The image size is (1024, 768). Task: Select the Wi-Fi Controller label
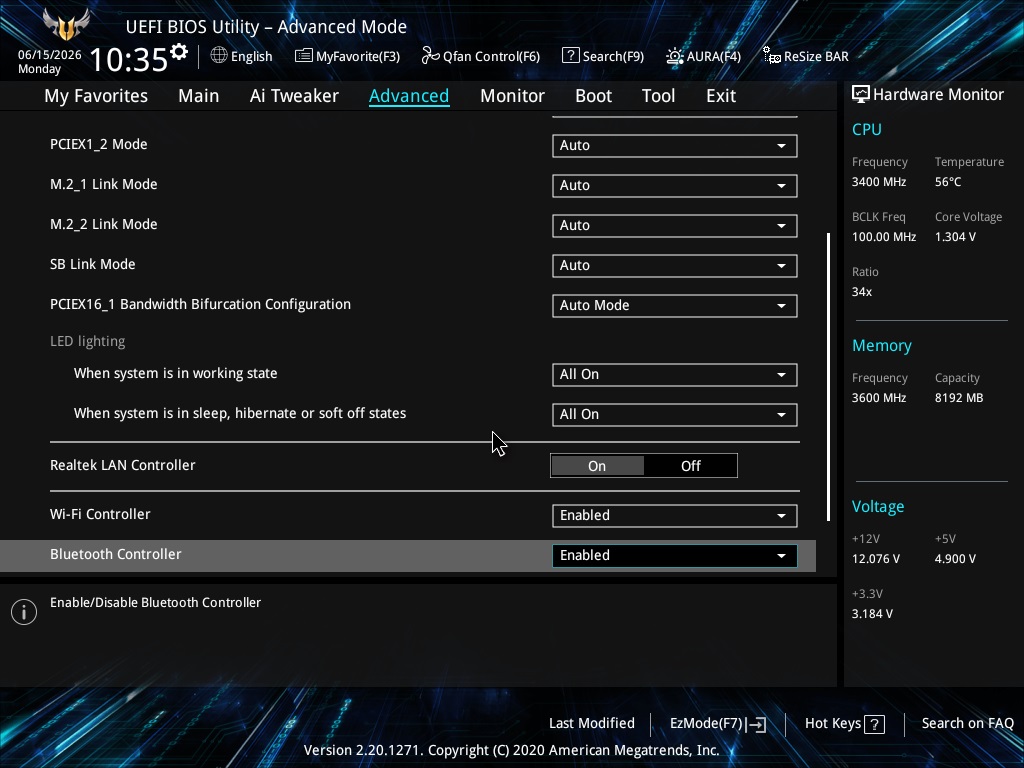tap(100, 514)
